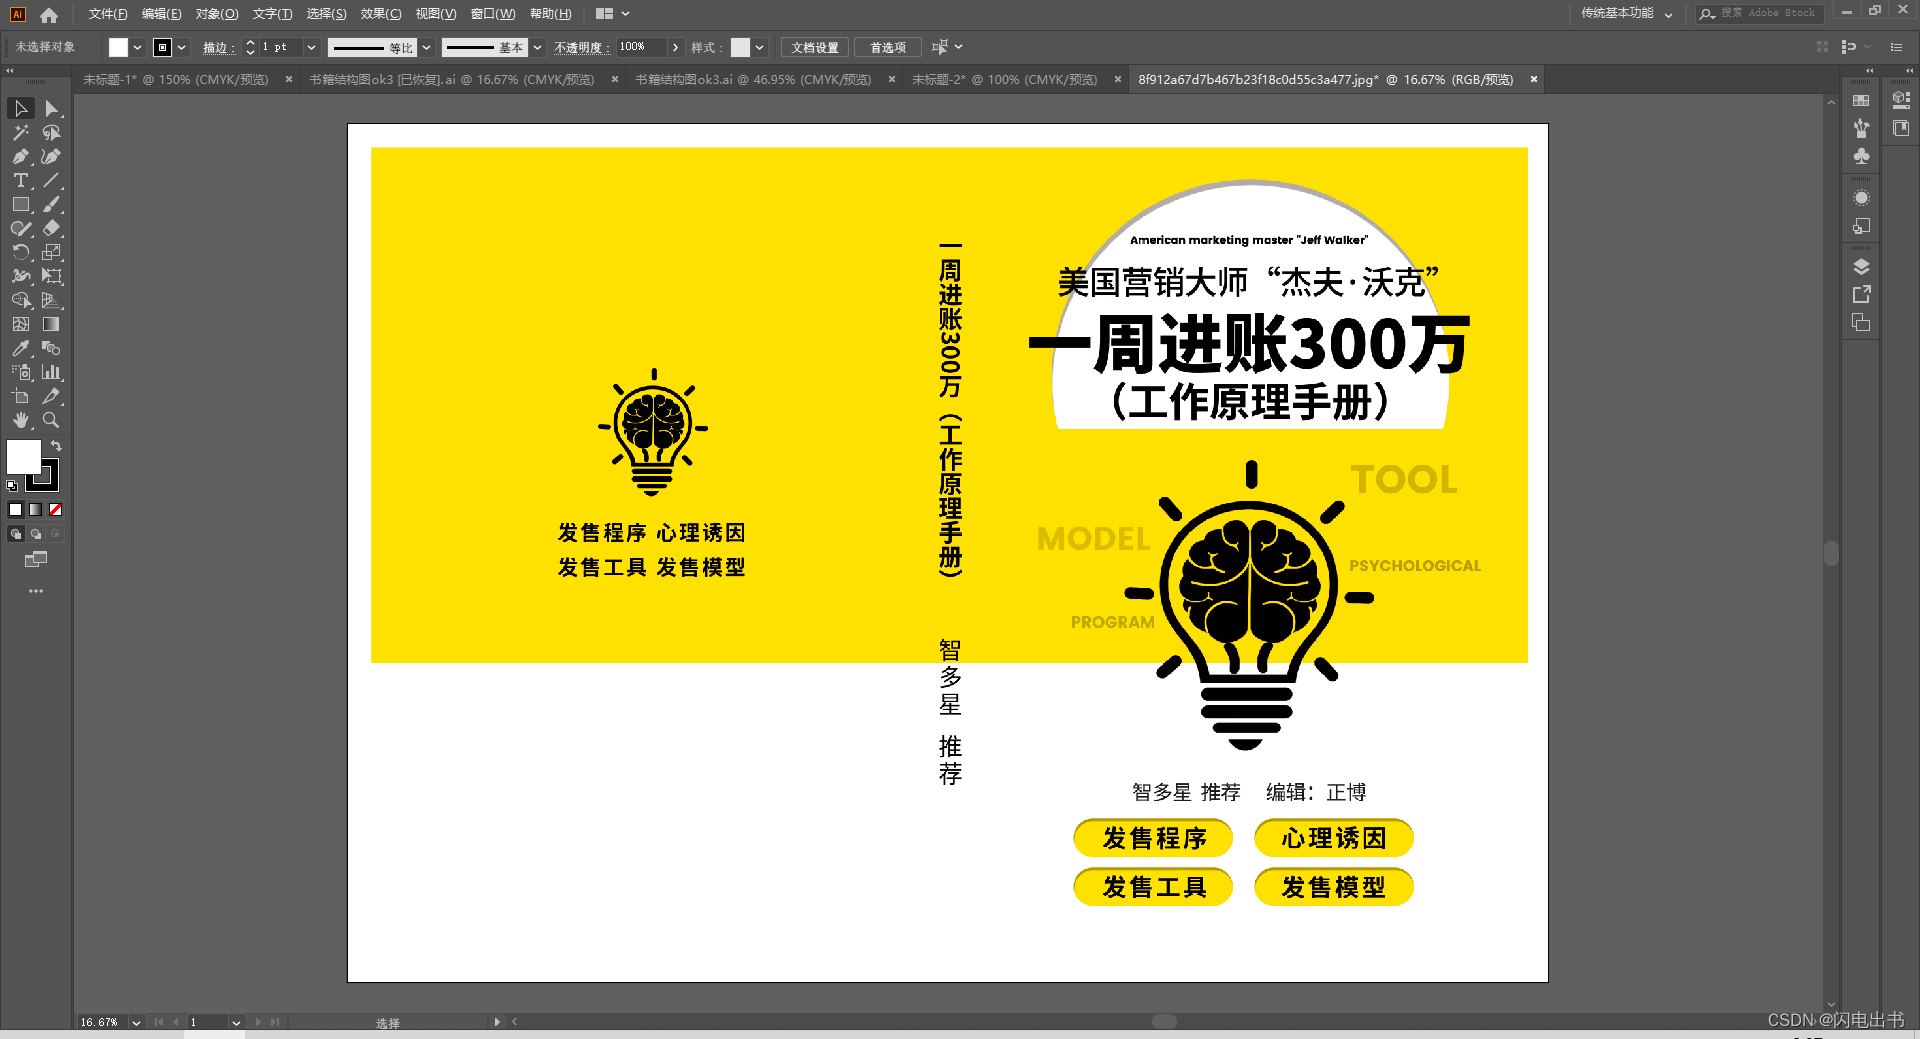
Task: Set paint mode to Gradient
Action: pos(35,509)
